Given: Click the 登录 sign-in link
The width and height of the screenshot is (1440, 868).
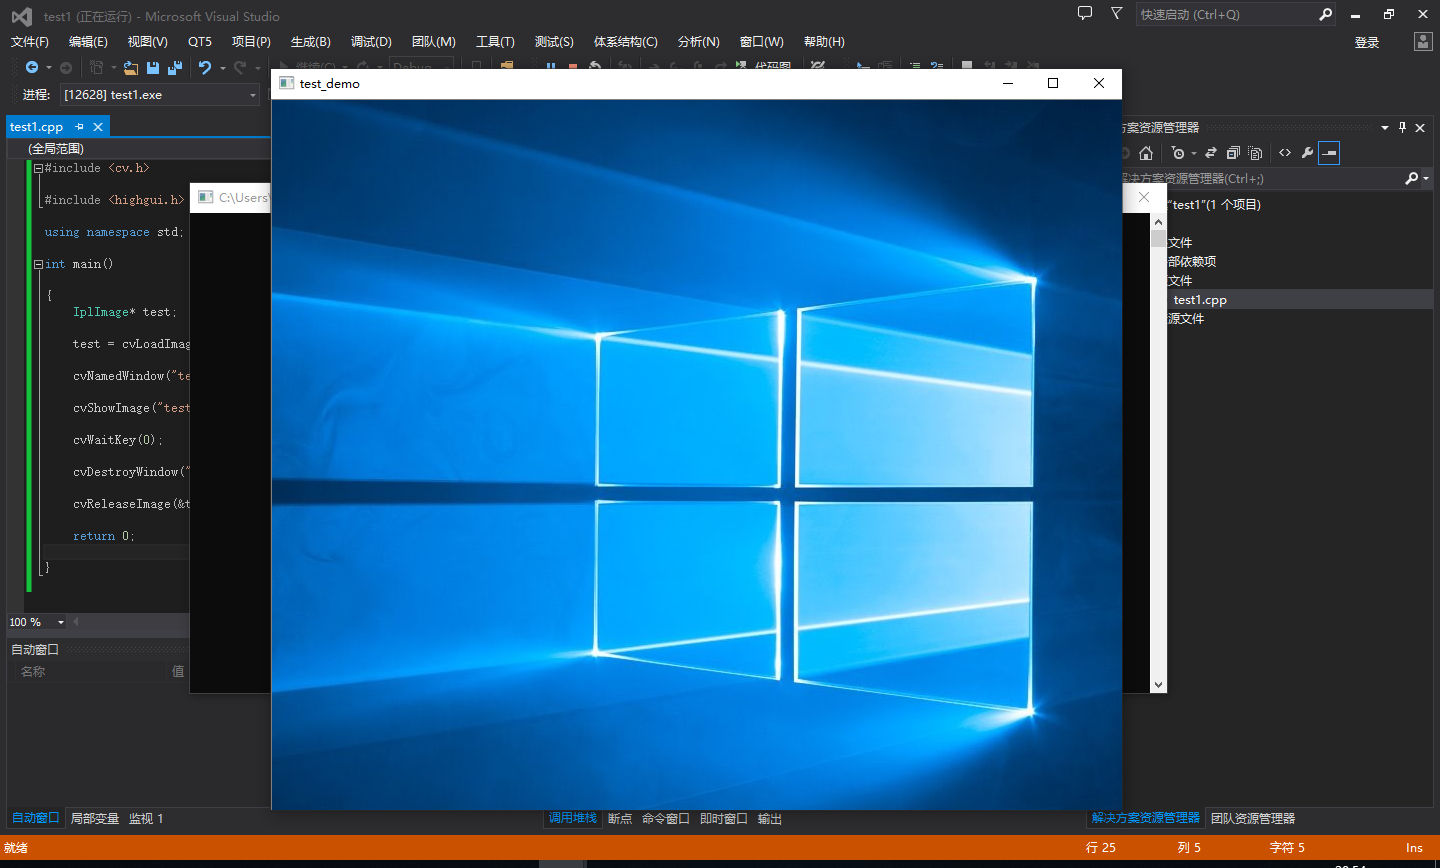Looking at the screenshot, I should [x=1367, y=42].
